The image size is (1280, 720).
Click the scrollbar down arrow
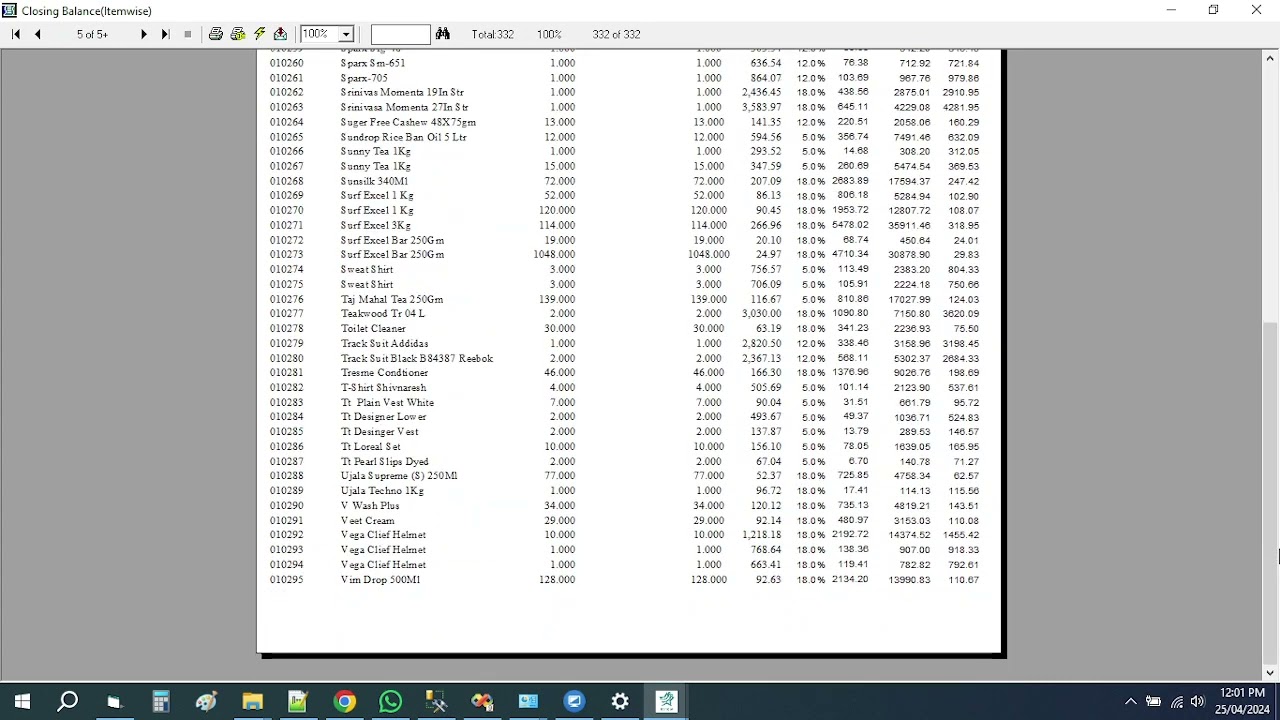pos(1270,673)
